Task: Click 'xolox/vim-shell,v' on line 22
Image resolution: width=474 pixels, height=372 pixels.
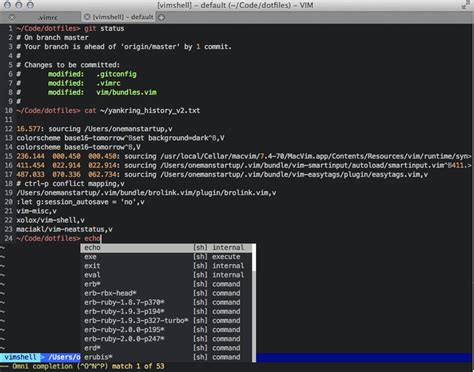Action: [50, 220]
